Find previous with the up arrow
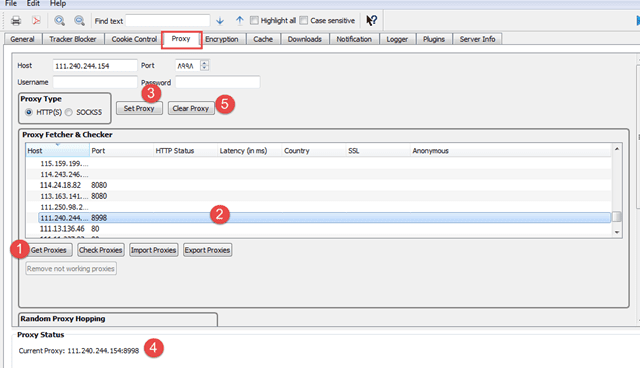Image resolution: width=640 pixels, height=368 pixels. 240,20
